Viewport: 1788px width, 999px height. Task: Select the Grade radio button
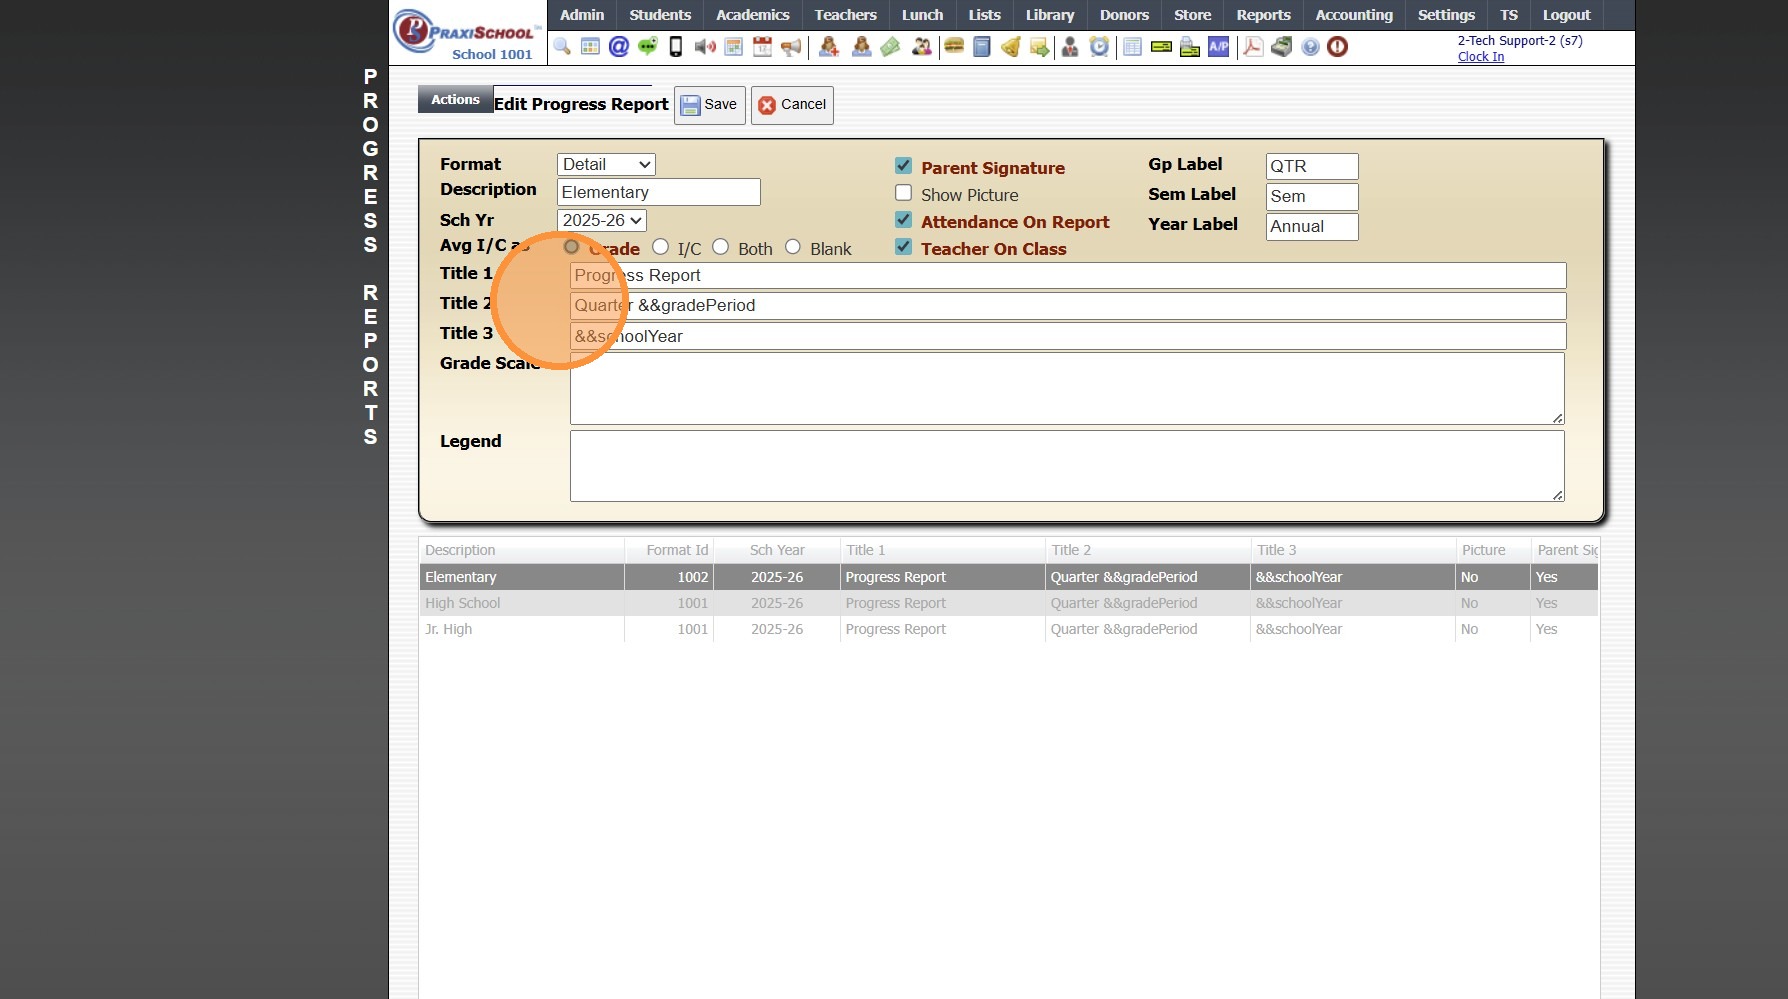pyautogui.click(x=571, y=247)
